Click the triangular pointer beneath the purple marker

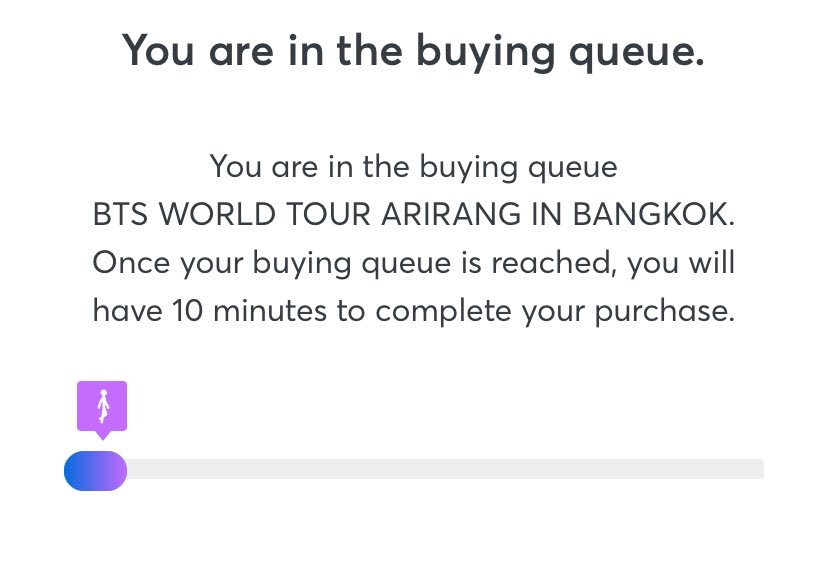pos(102,435)
